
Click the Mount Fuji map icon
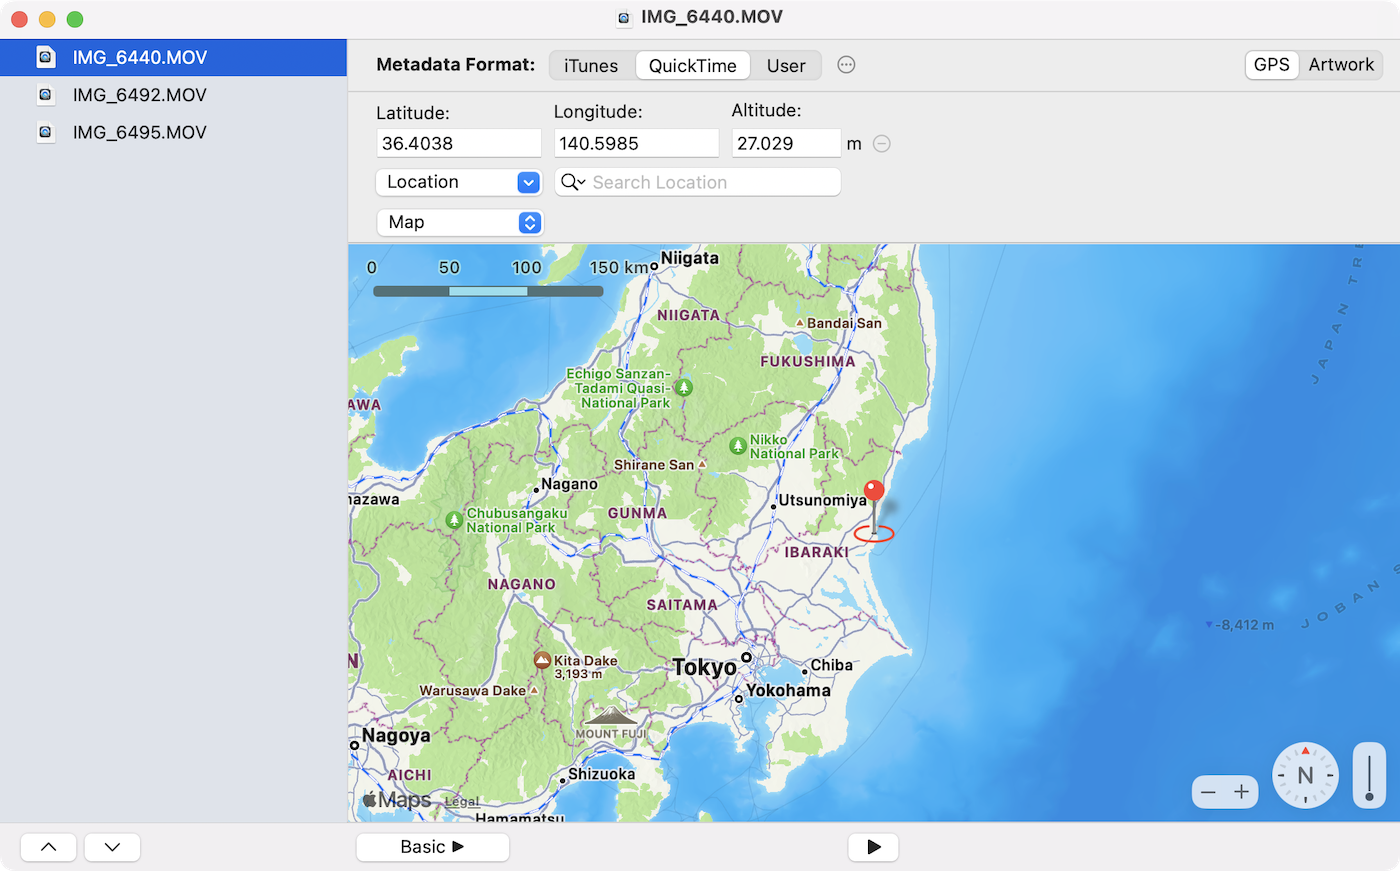[611, 717]
